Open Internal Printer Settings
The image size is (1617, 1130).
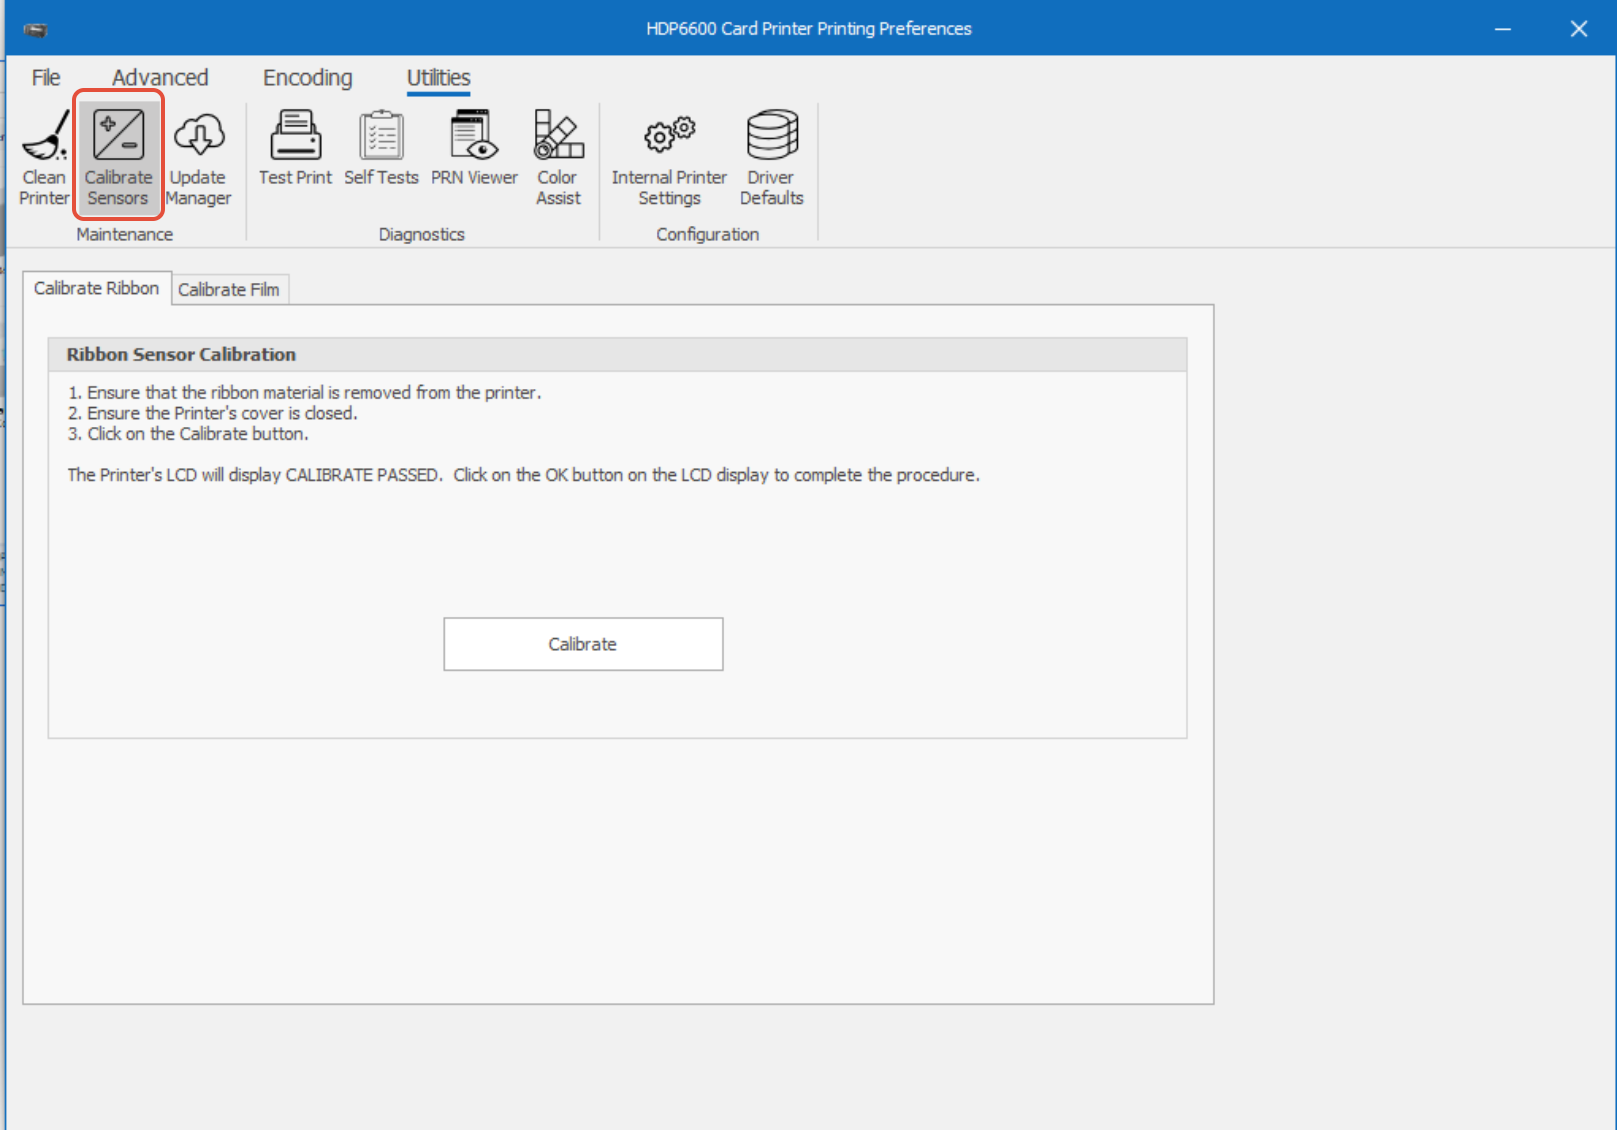(669, 157)
